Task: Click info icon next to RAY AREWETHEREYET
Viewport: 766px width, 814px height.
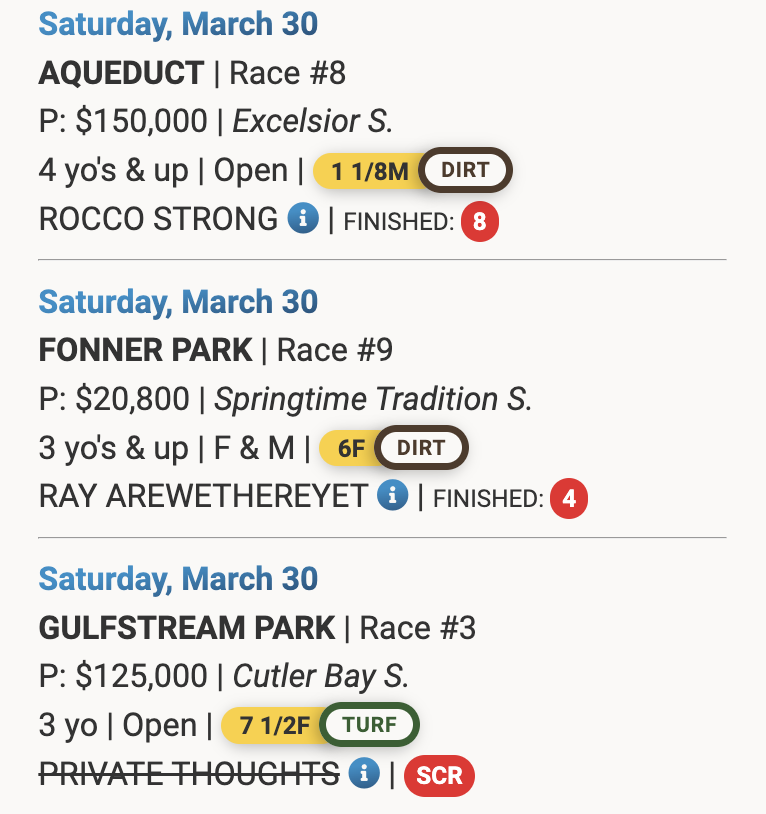Action: [x=393, y=496]
